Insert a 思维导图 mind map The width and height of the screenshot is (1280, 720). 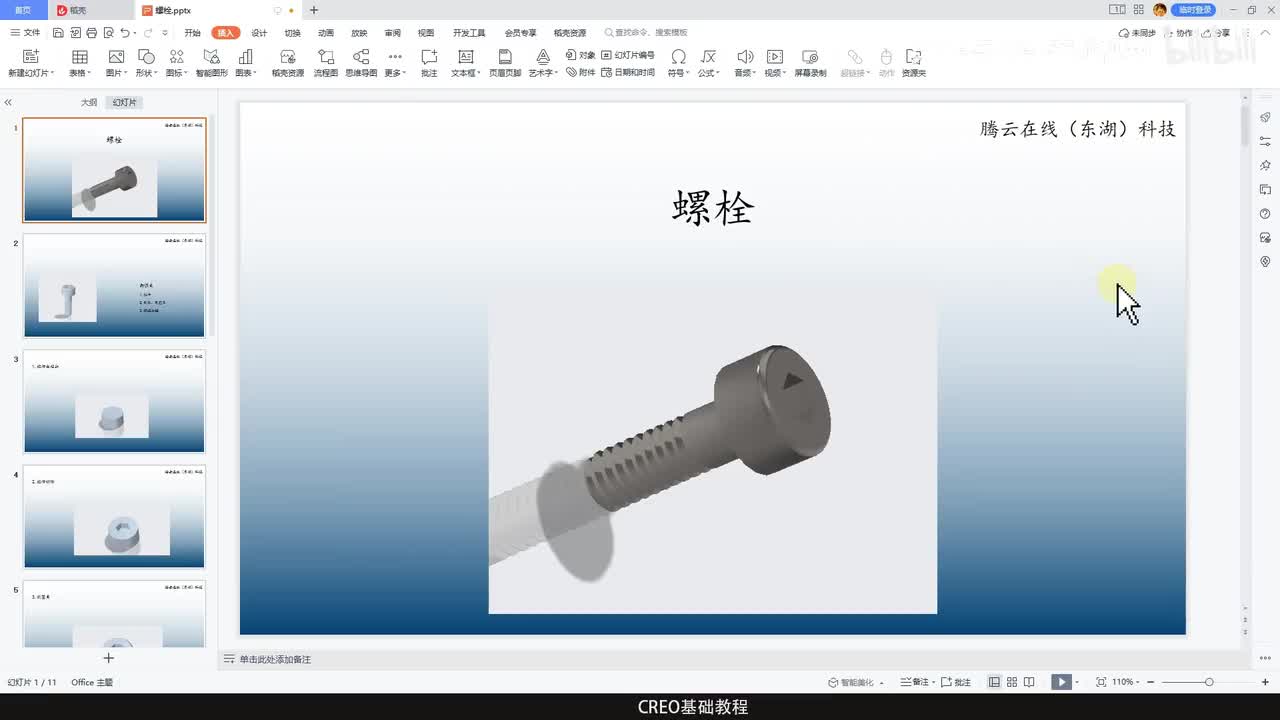pos(361,63)
